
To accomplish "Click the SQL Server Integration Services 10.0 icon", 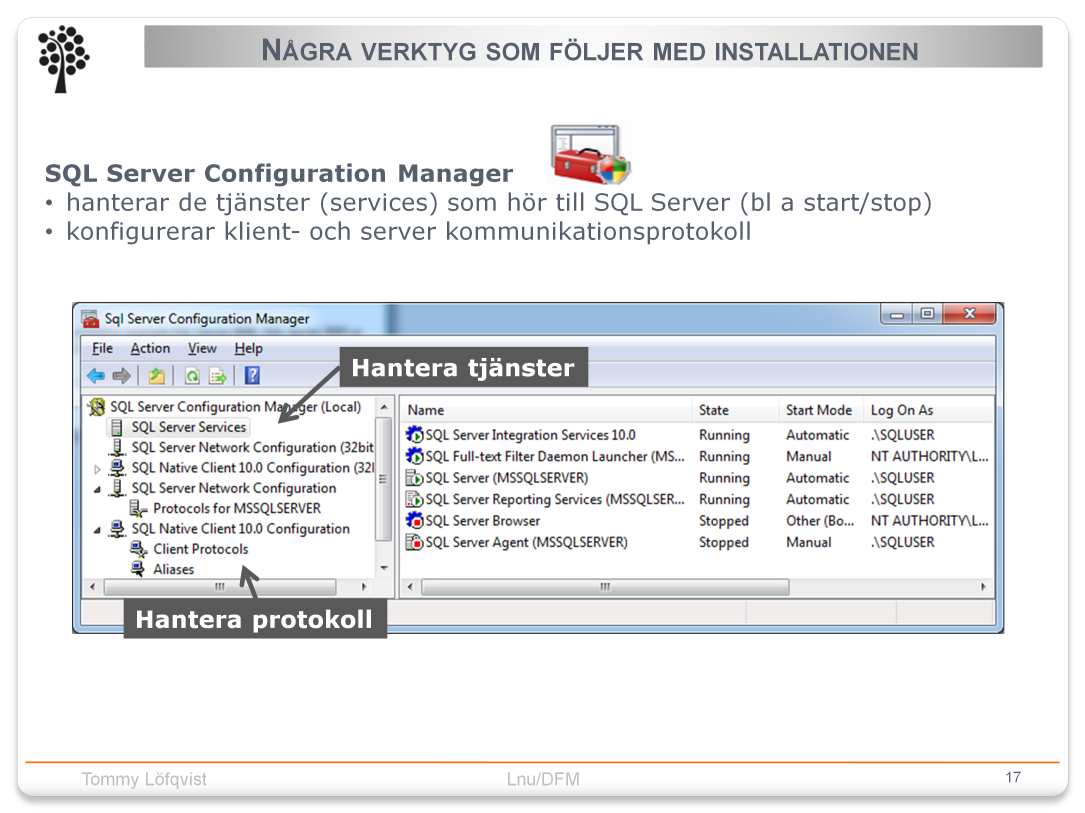I will tap(414, 435).
